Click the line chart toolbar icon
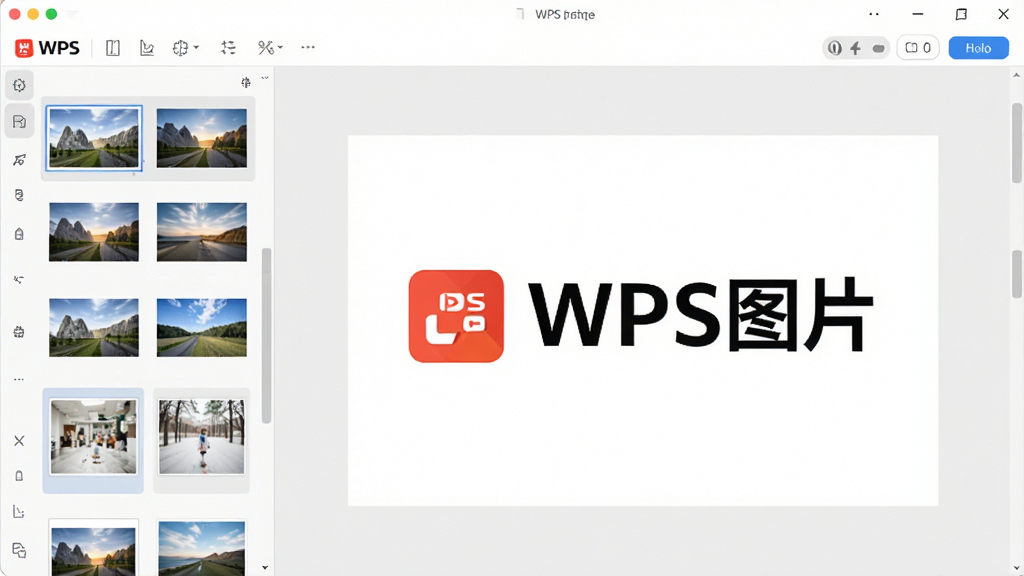This screenshot has width=1024, height=576. pos(147,48)
